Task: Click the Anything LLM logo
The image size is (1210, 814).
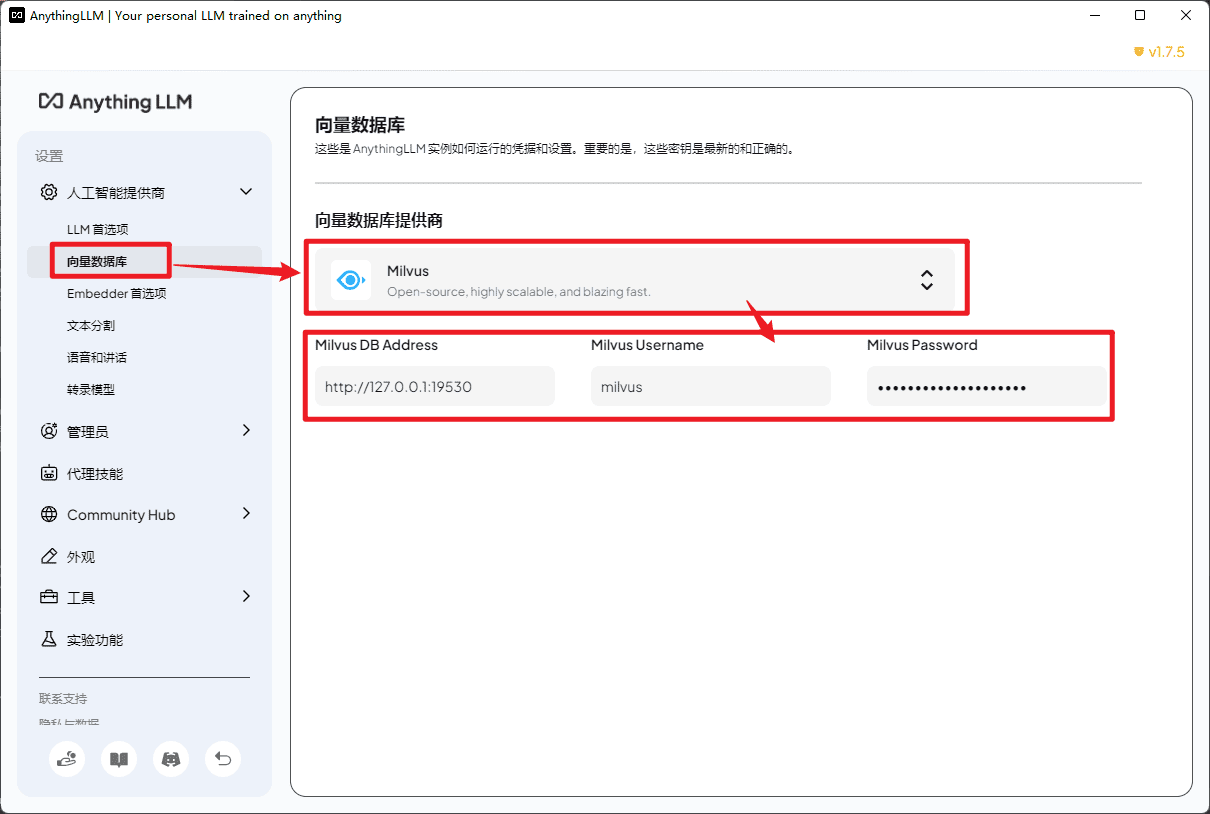Action: point(115,102)
